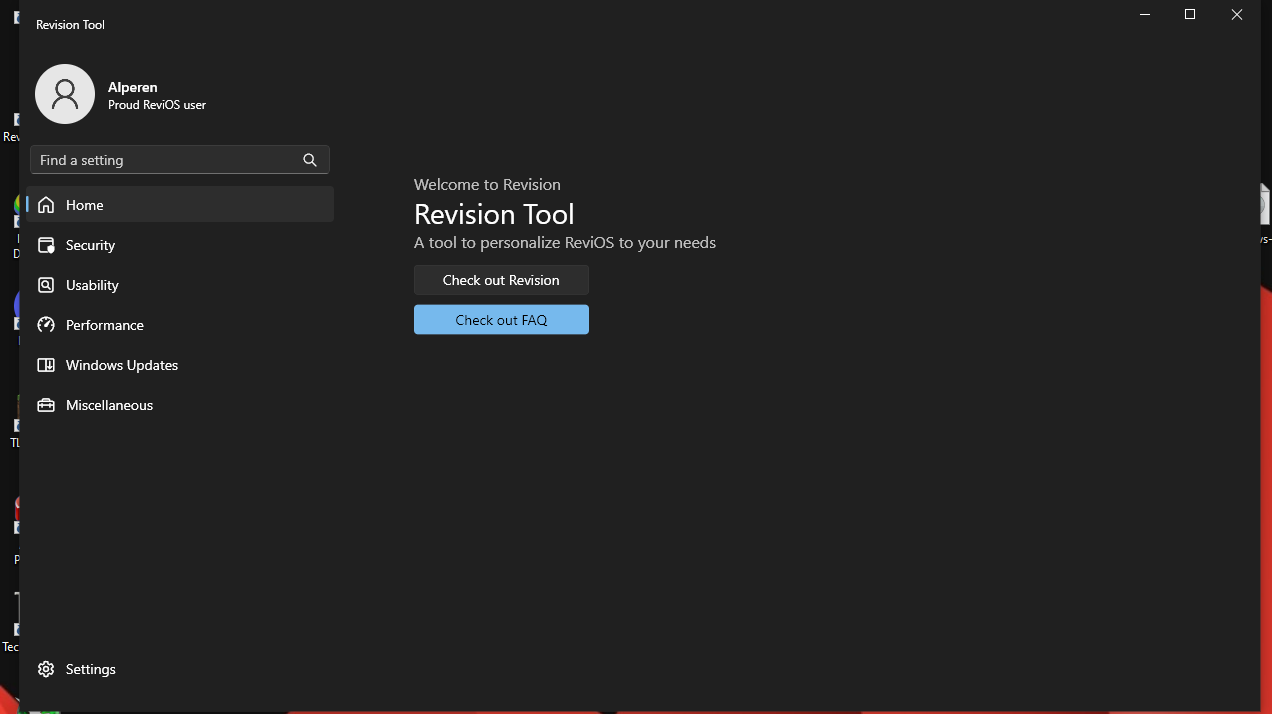
Task: Click the Check out FAQ button
Action: (501, 320)
